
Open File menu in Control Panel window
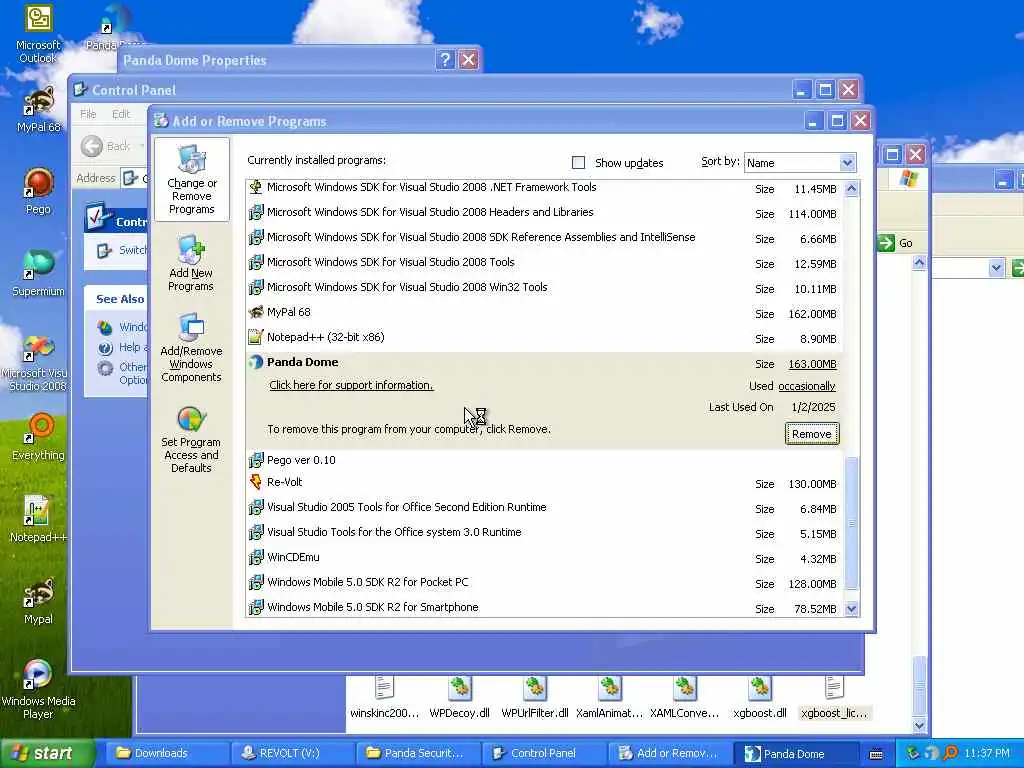point(88,114)
